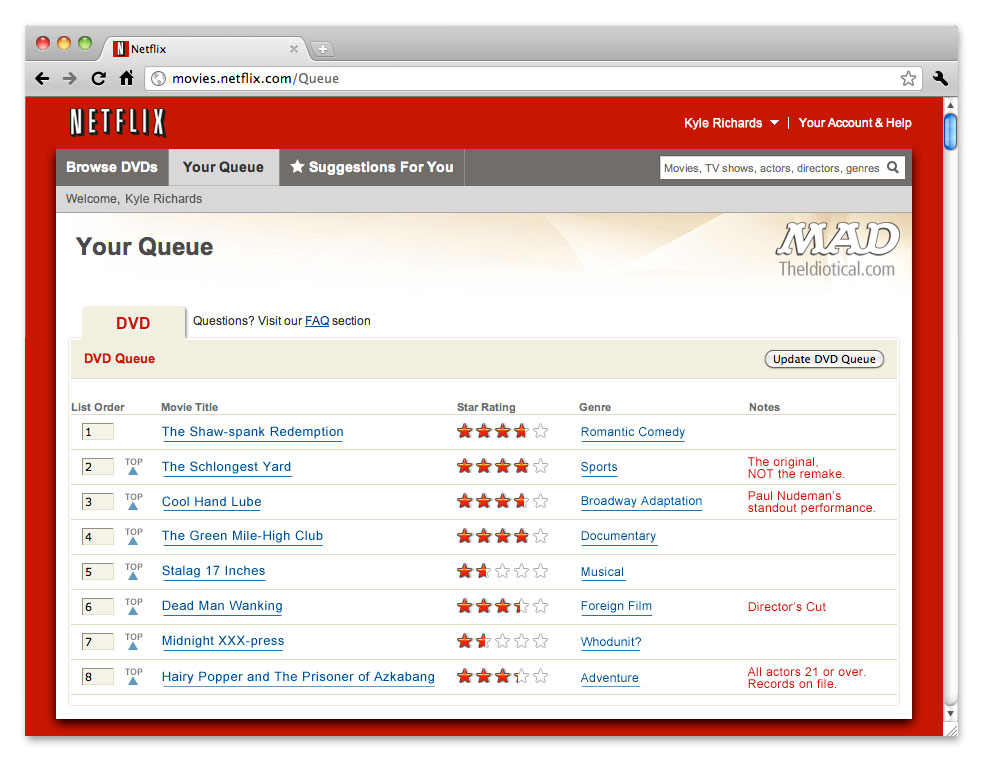Browse the Whodunit? genre link

point(611,642)
